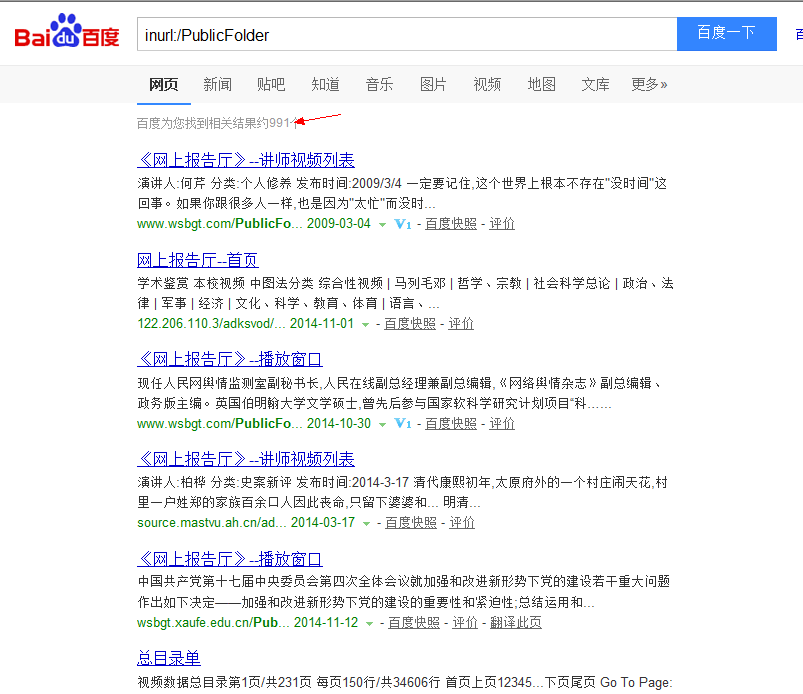
Task: Open the 网上报告厅--首页 result
Action: 198,260
